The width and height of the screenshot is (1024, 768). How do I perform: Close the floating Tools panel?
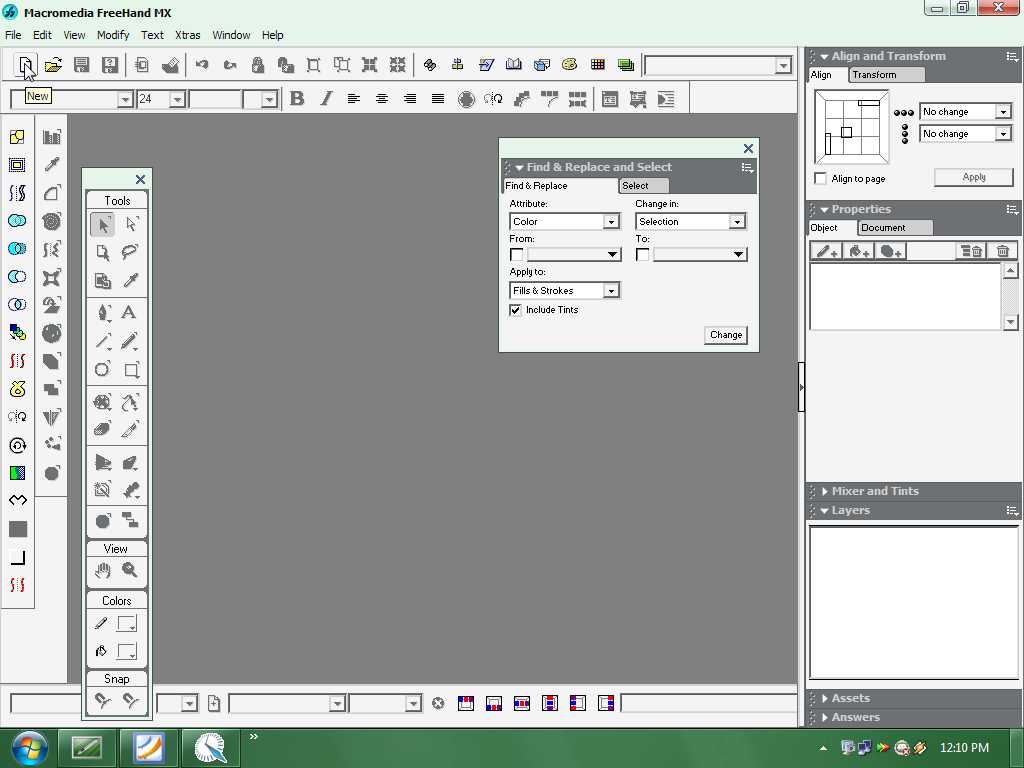[x=140, y=179]
